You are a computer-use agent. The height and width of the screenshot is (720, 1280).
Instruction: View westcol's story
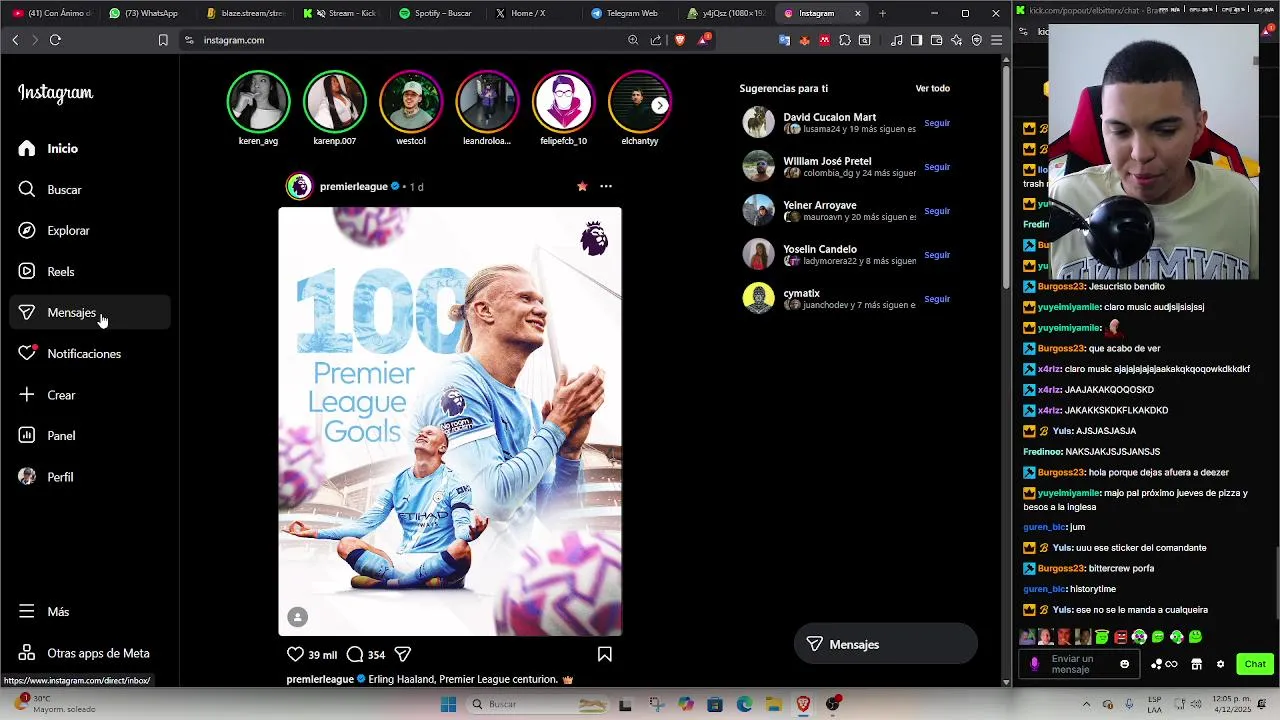click(x=411, y=108)
